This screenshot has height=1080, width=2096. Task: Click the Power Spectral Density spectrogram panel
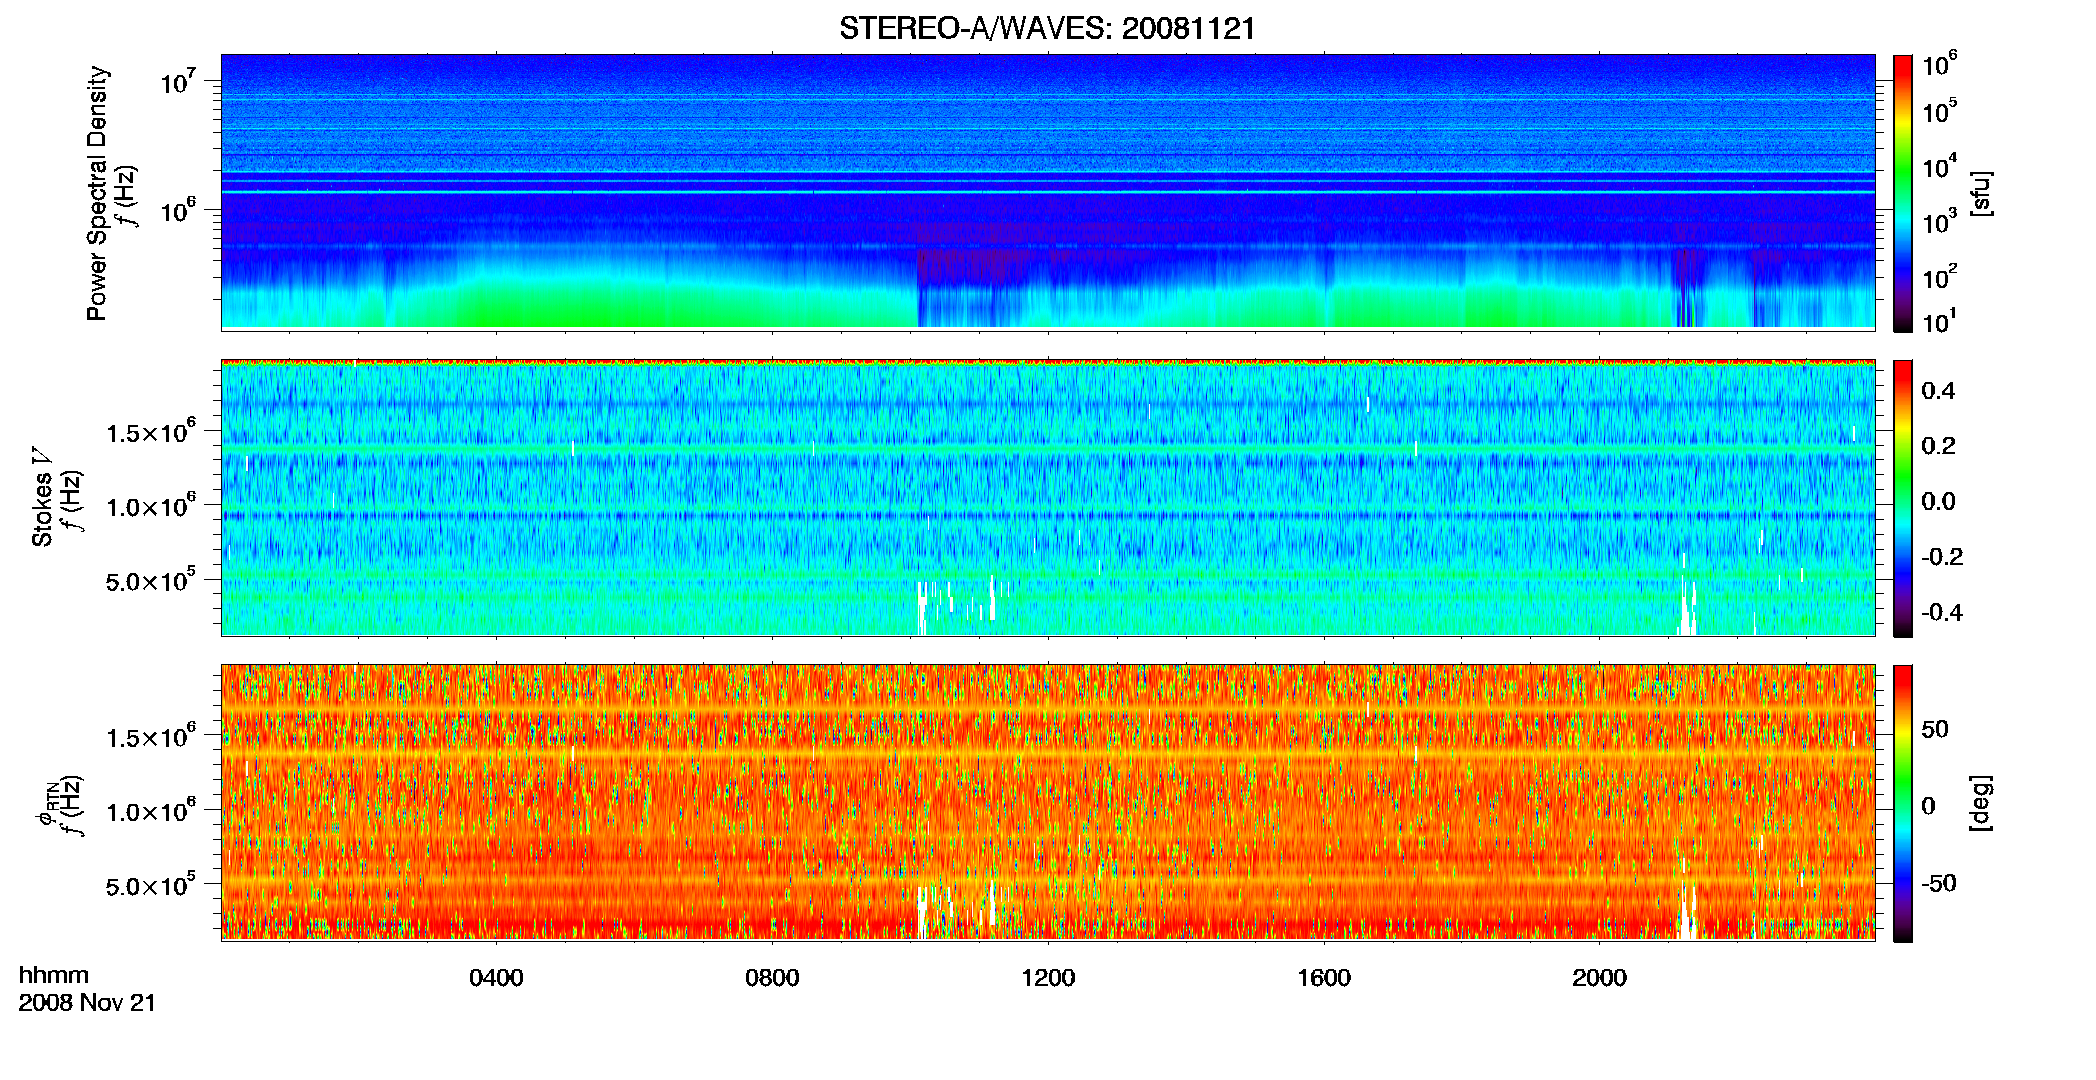(1048, 191)
